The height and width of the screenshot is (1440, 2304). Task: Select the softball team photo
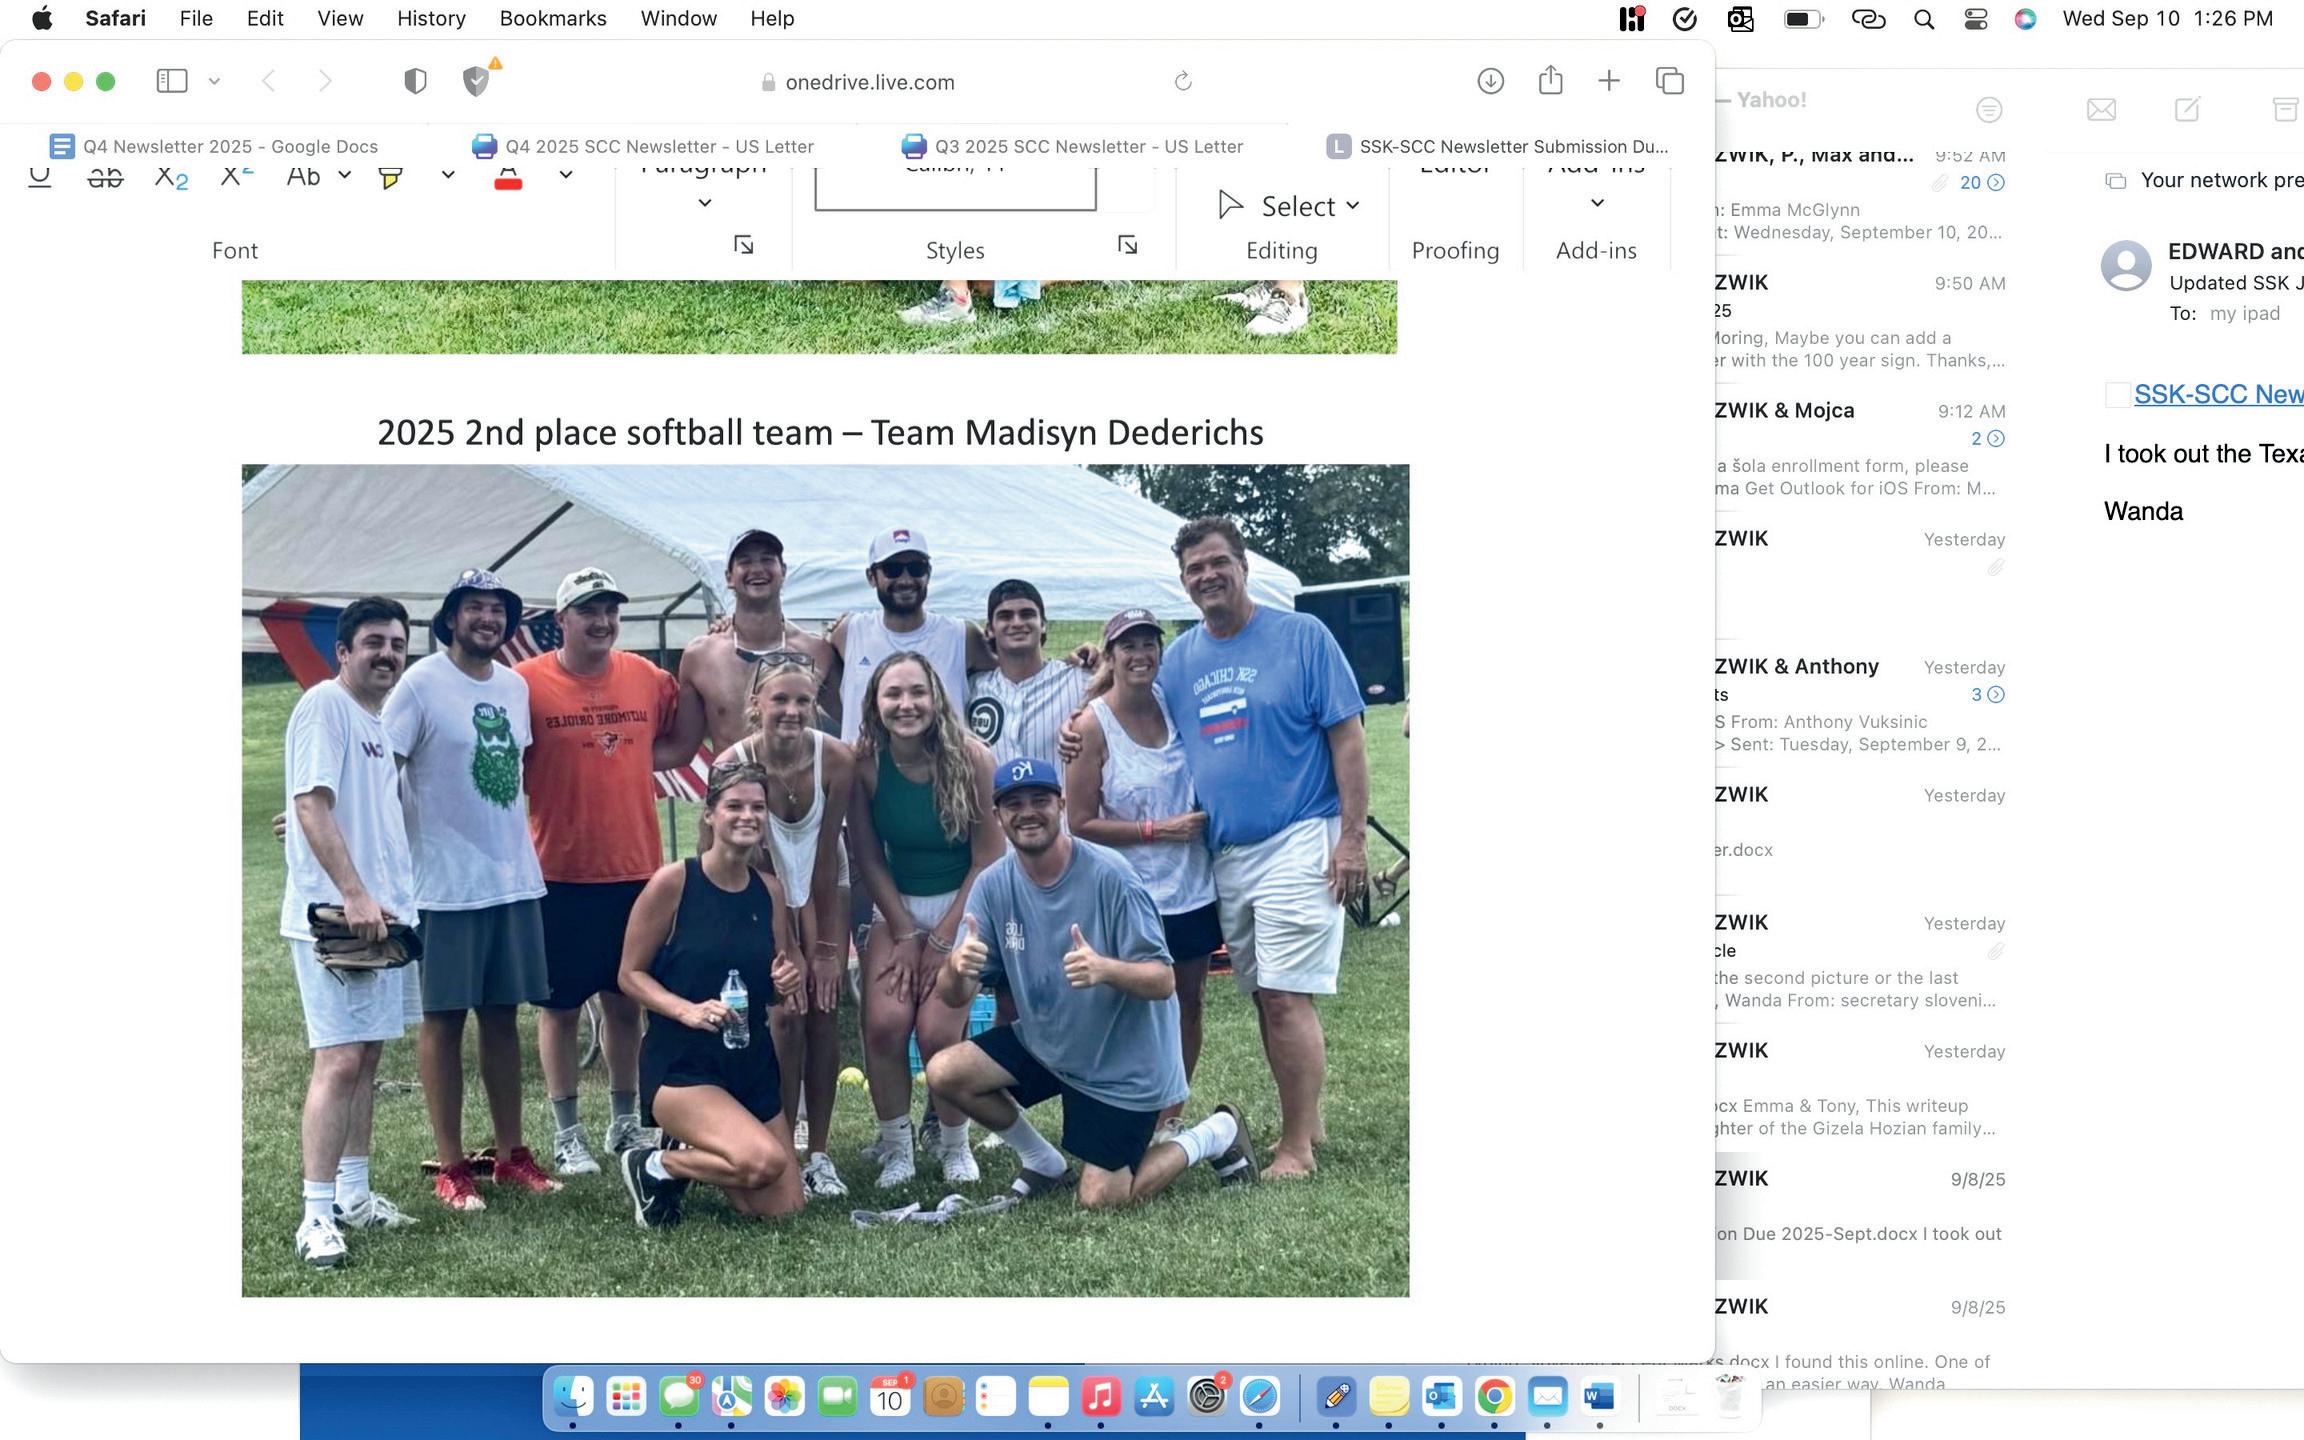coord(825,880)
